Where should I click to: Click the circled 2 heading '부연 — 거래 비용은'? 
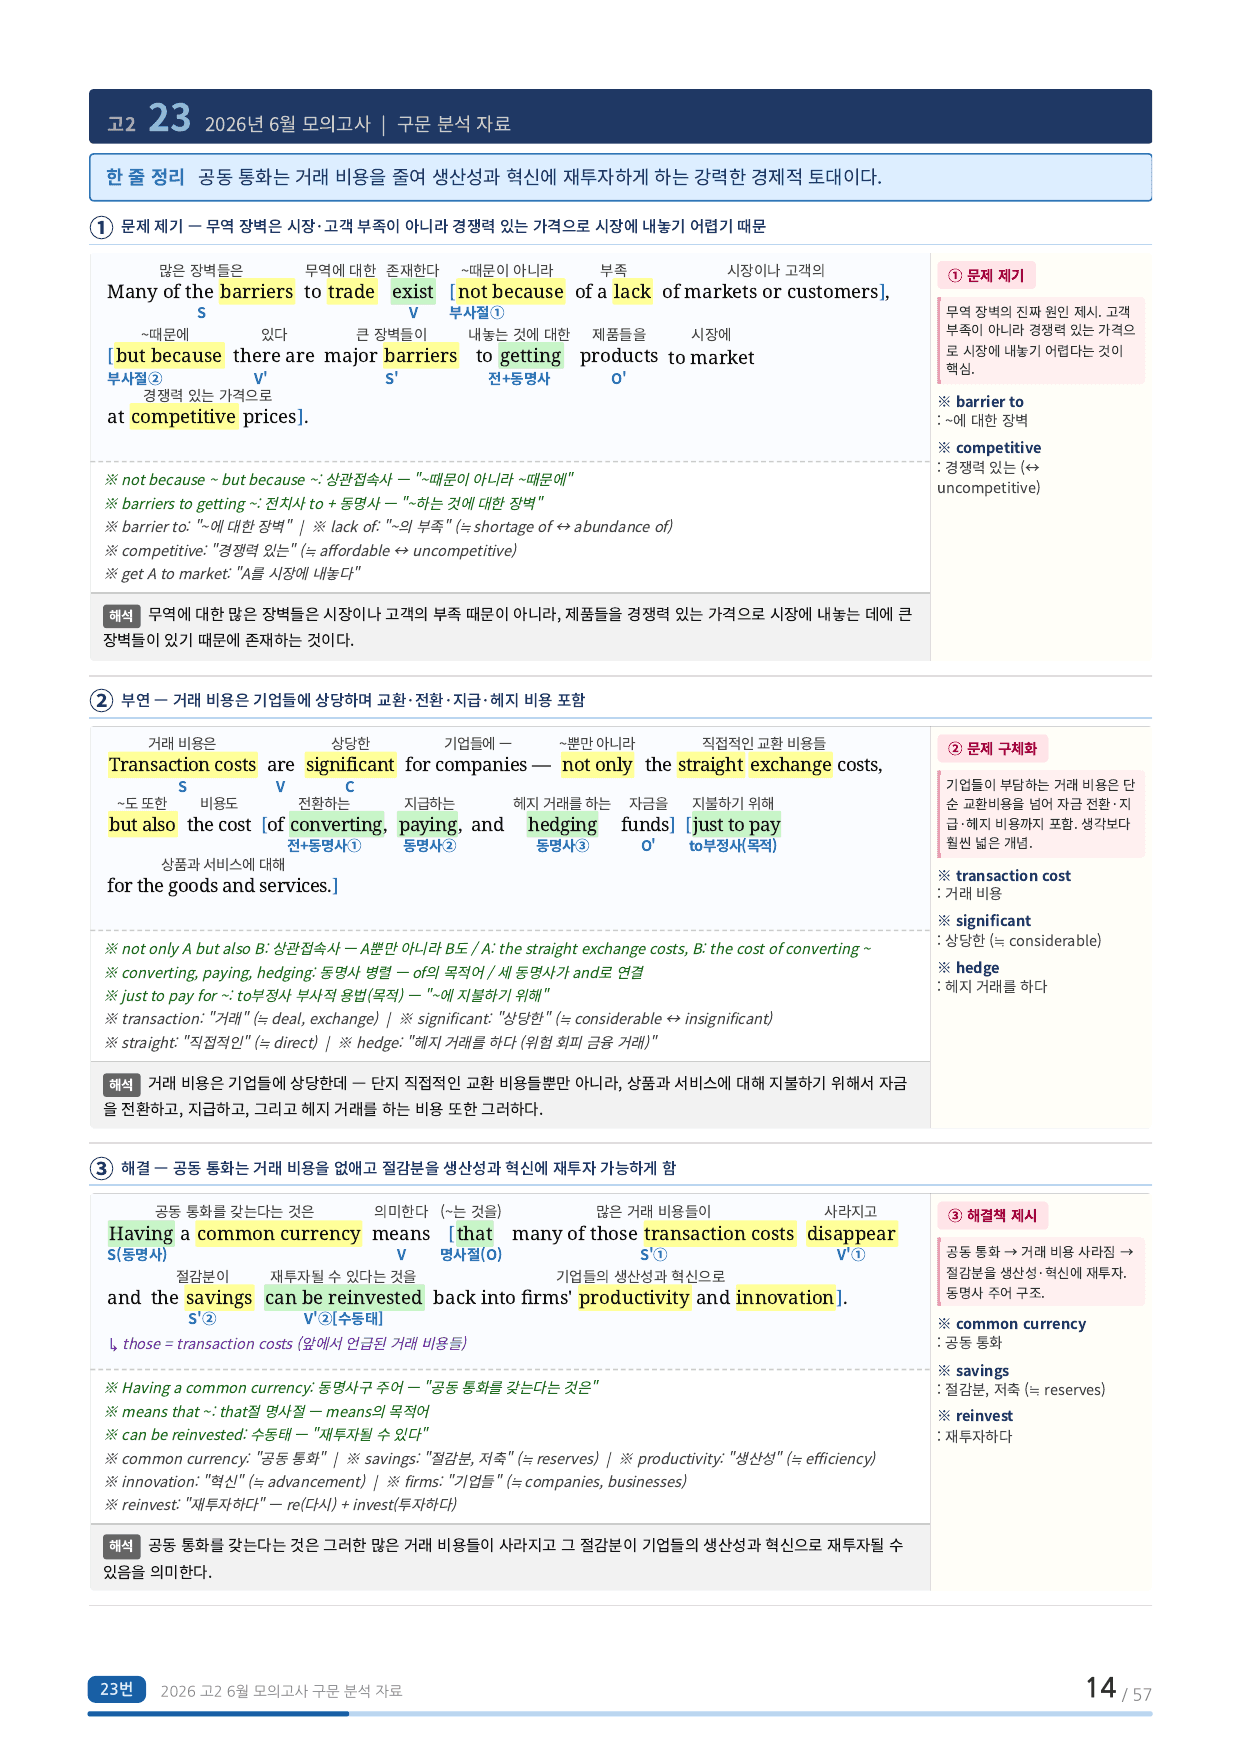pyautogui.click(x=338, y=700)
